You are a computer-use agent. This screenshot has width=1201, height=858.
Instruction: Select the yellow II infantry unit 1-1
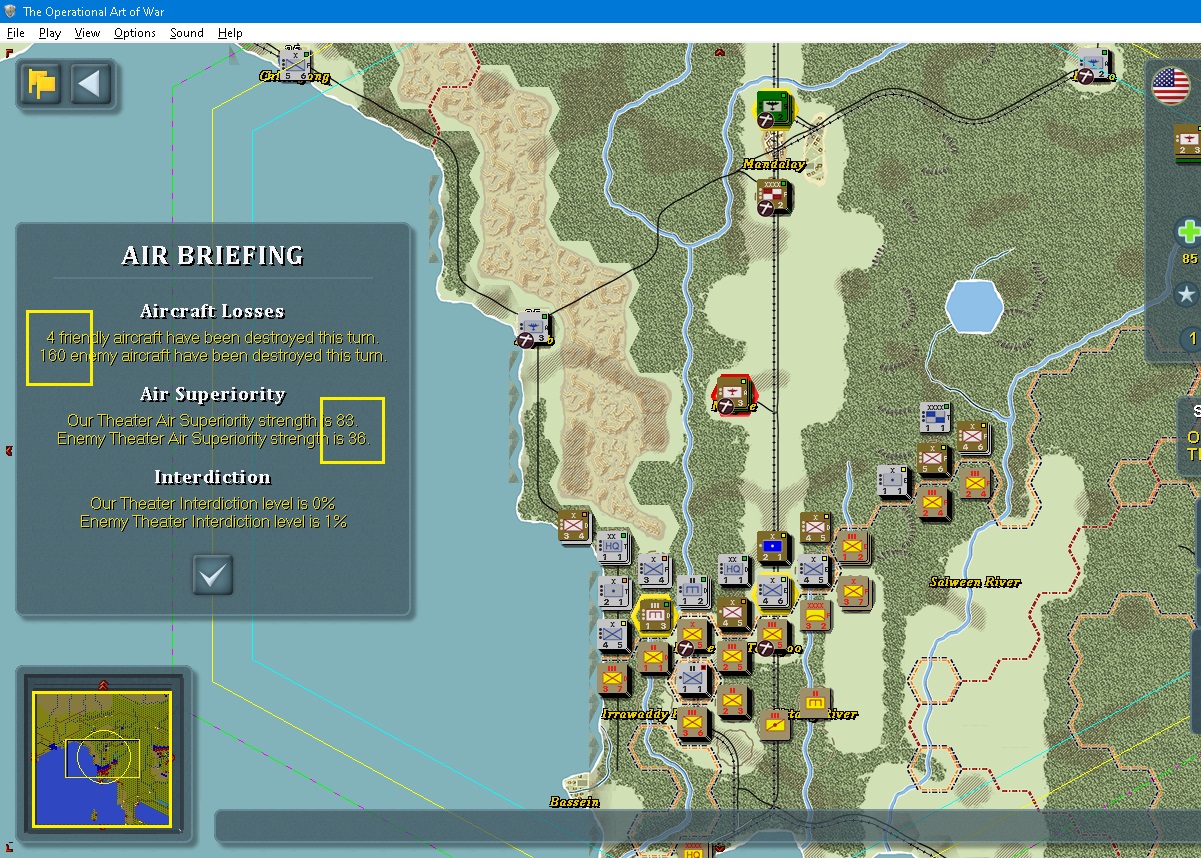pos(653,658)
